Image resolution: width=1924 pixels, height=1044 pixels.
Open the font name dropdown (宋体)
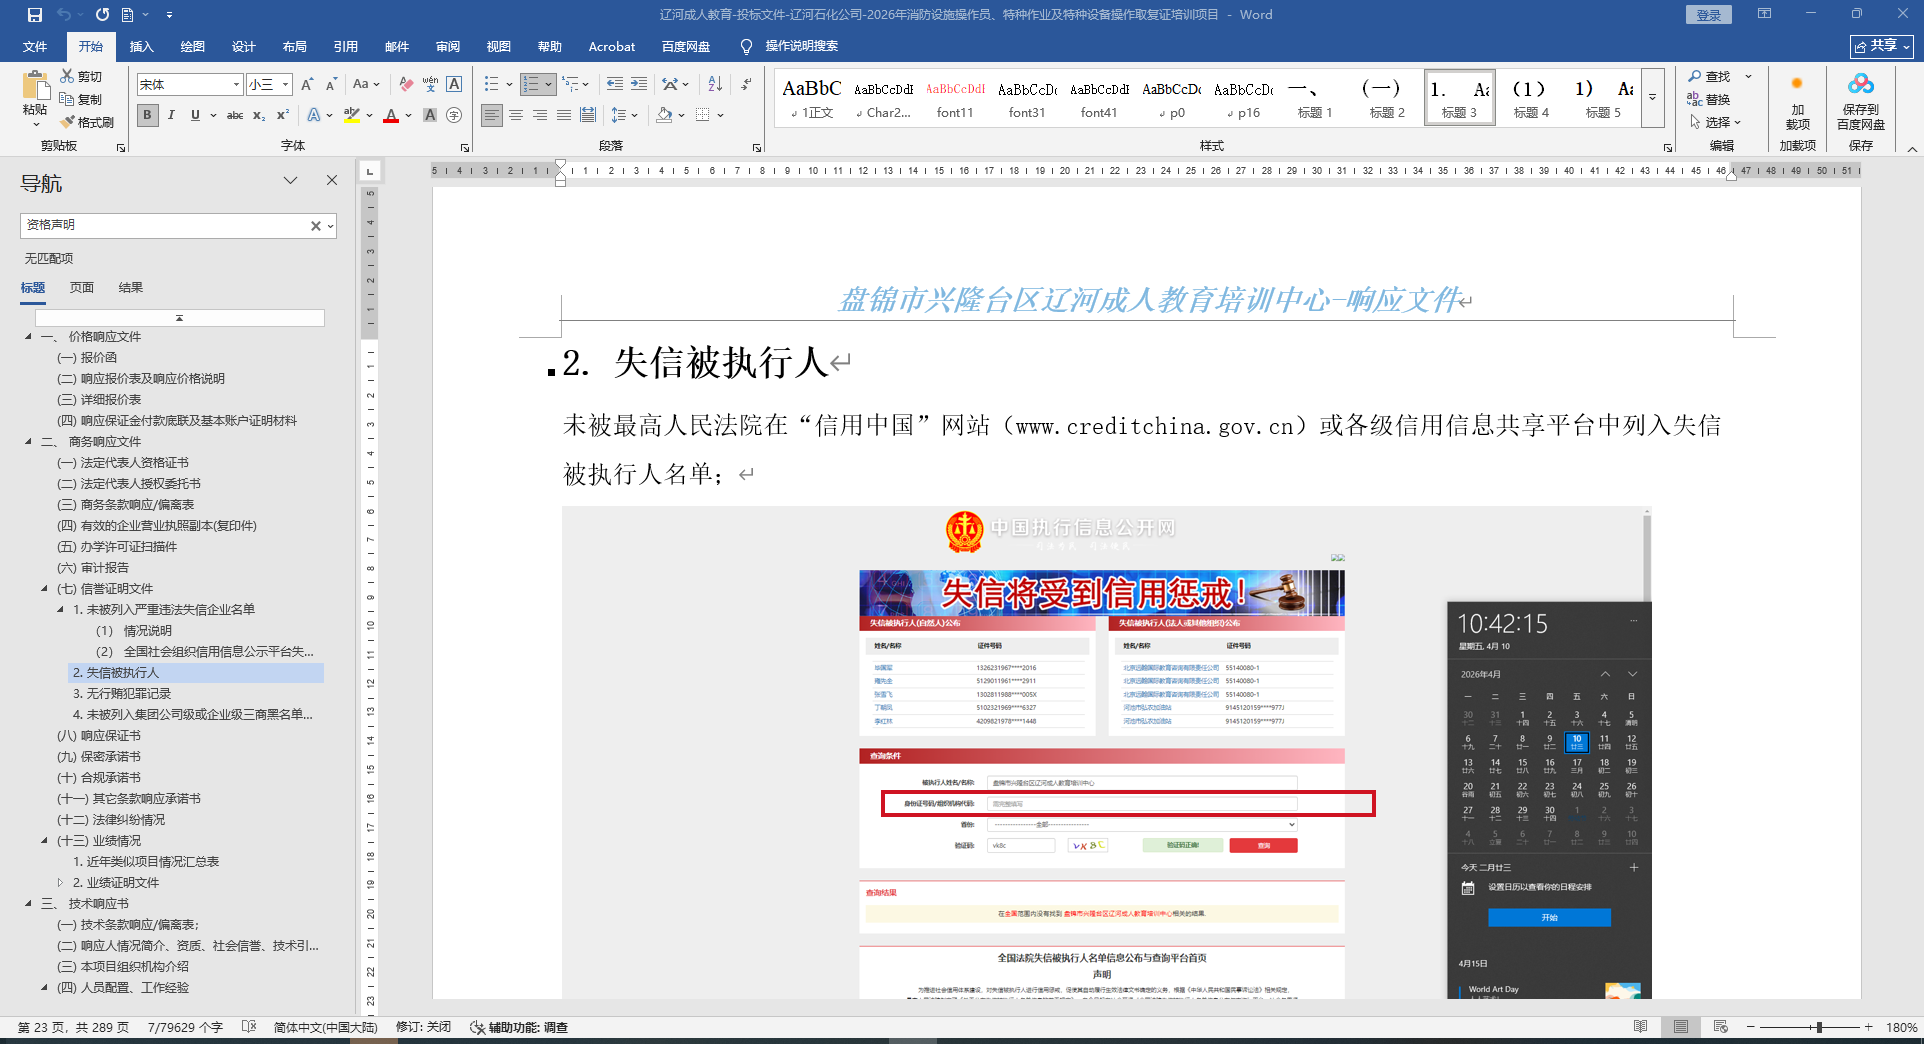(236, 85)
